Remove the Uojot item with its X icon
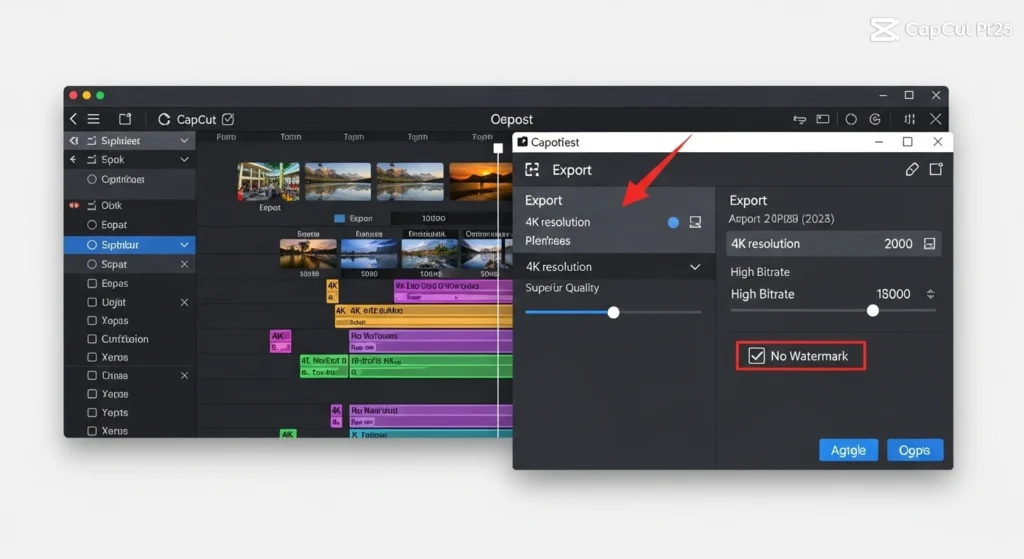The height and width of the screenshot is (559, 1024). pos(184,302)
